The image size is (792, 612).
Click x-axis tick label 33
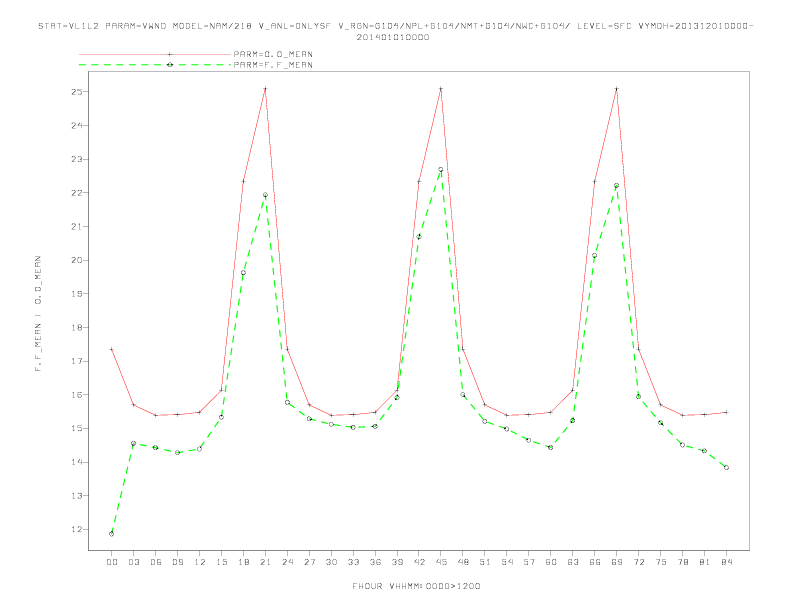(x=354, y=562)
